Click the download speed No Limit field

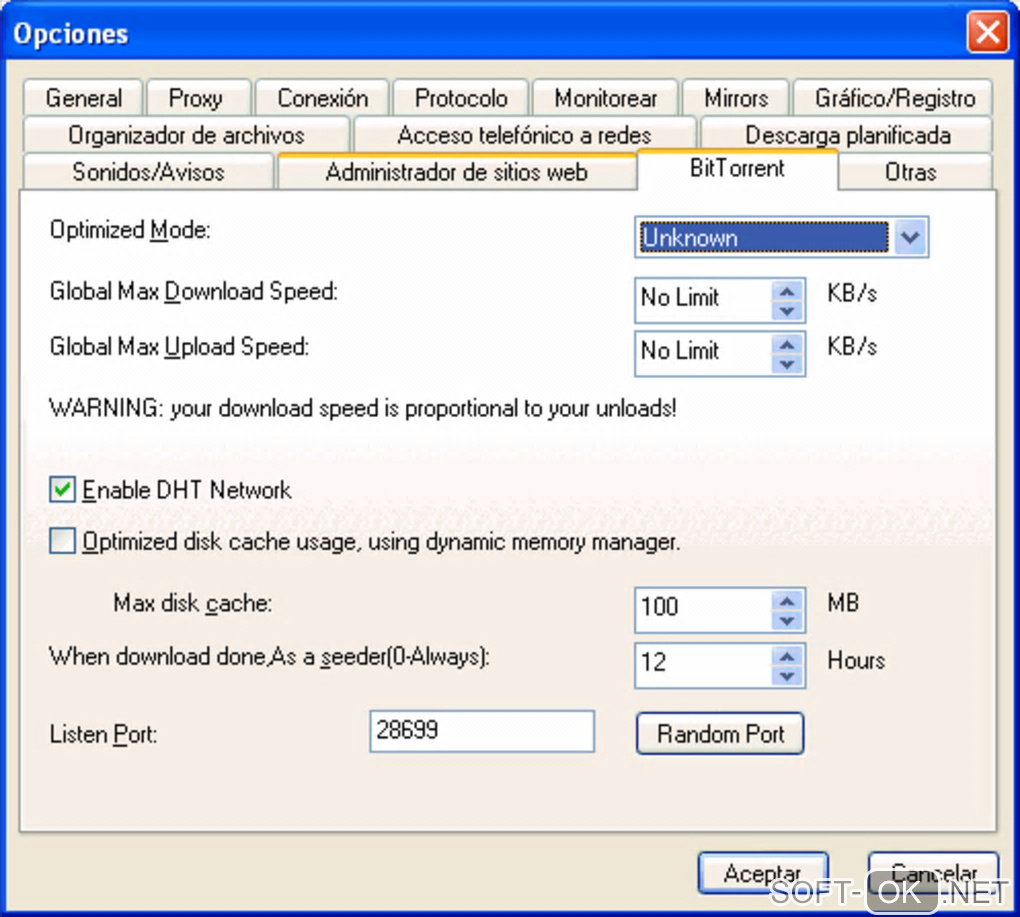[x=705, y=300]
